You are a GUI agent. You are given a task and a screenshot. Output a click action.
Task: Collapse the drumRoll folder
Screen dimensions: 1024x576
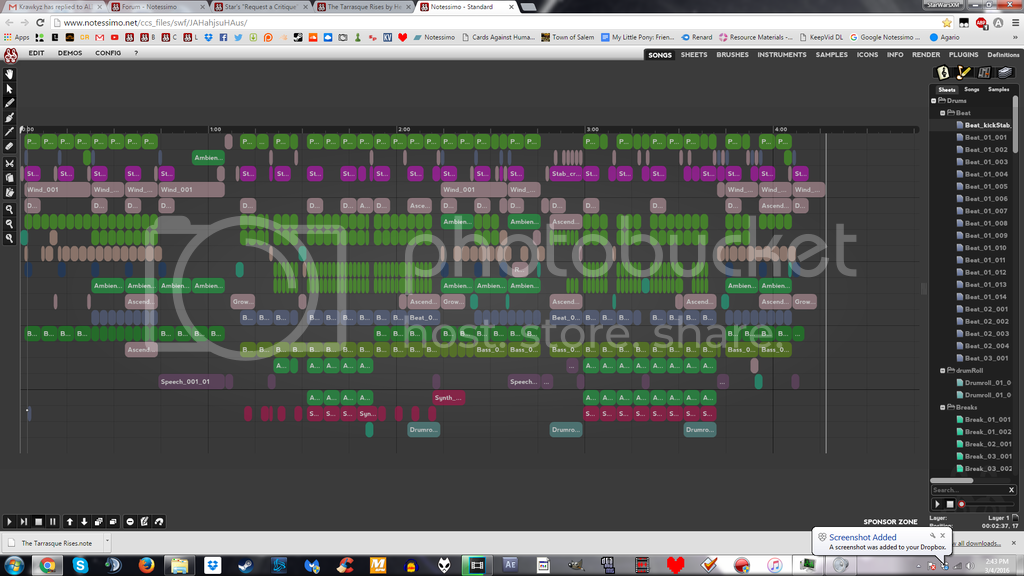pos(943,370)
